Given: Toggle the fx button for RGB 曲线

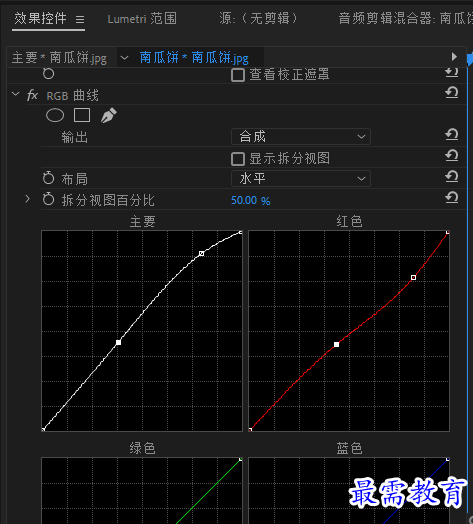Looking at the screenshot, I should pos(32,95).
